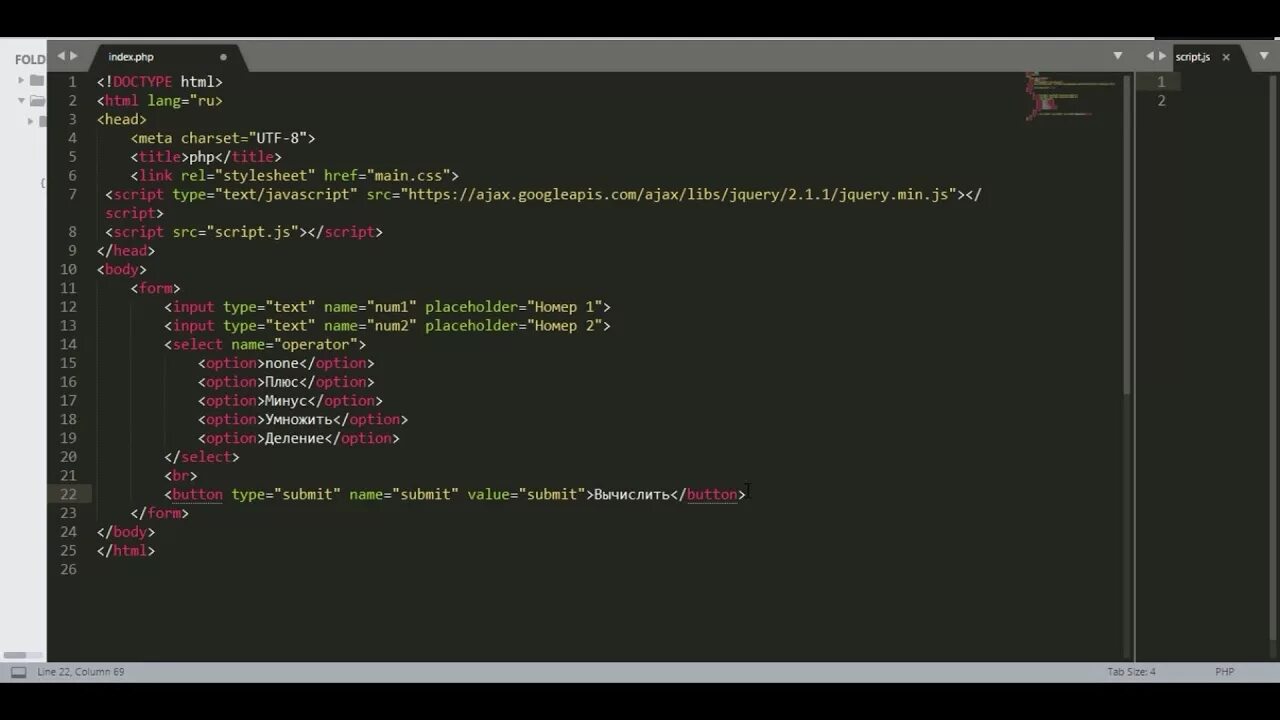Close the script.js tab
This screenshot has height=720, width=1280.
coord(1226,57)
